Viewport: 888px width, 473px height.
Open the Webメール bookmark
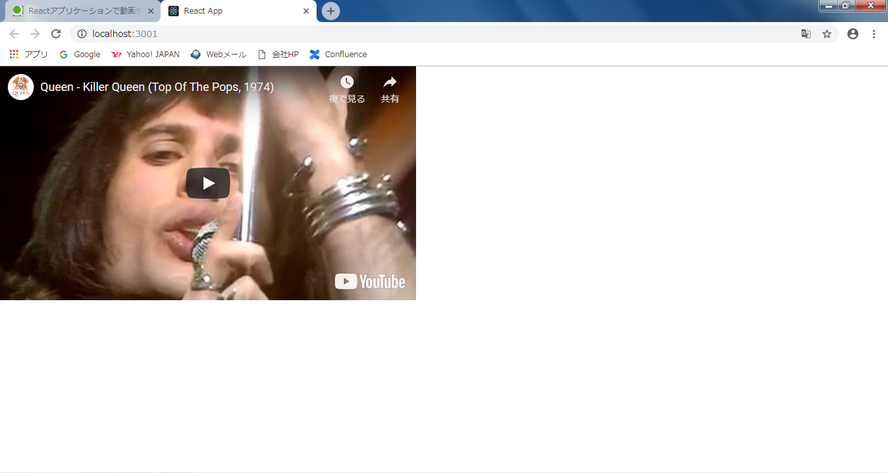218,54
